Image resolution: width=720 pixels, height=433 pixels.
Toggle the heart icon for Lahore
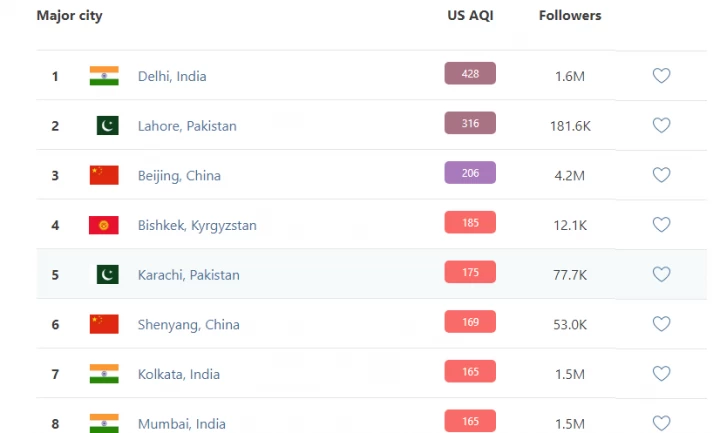(x=661, y=126)
